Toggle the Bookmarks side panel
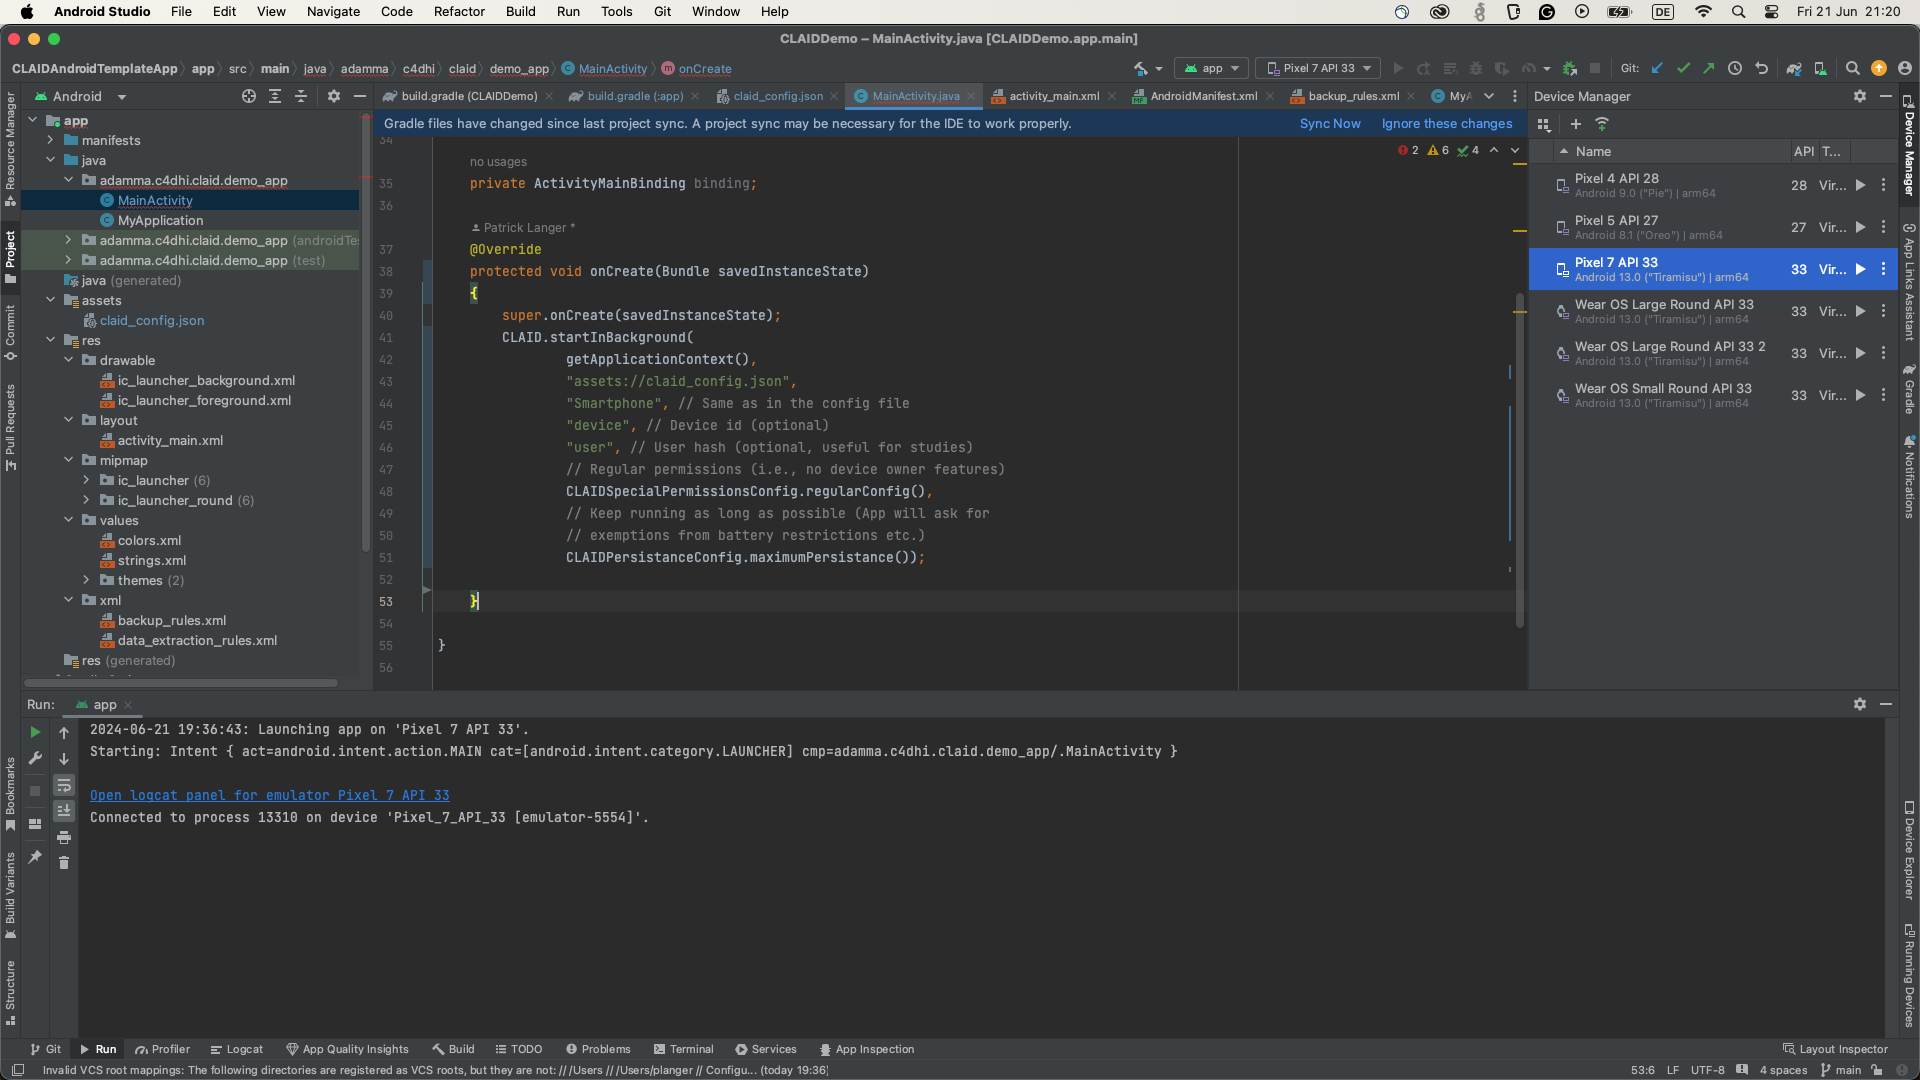 pos(10,795)
